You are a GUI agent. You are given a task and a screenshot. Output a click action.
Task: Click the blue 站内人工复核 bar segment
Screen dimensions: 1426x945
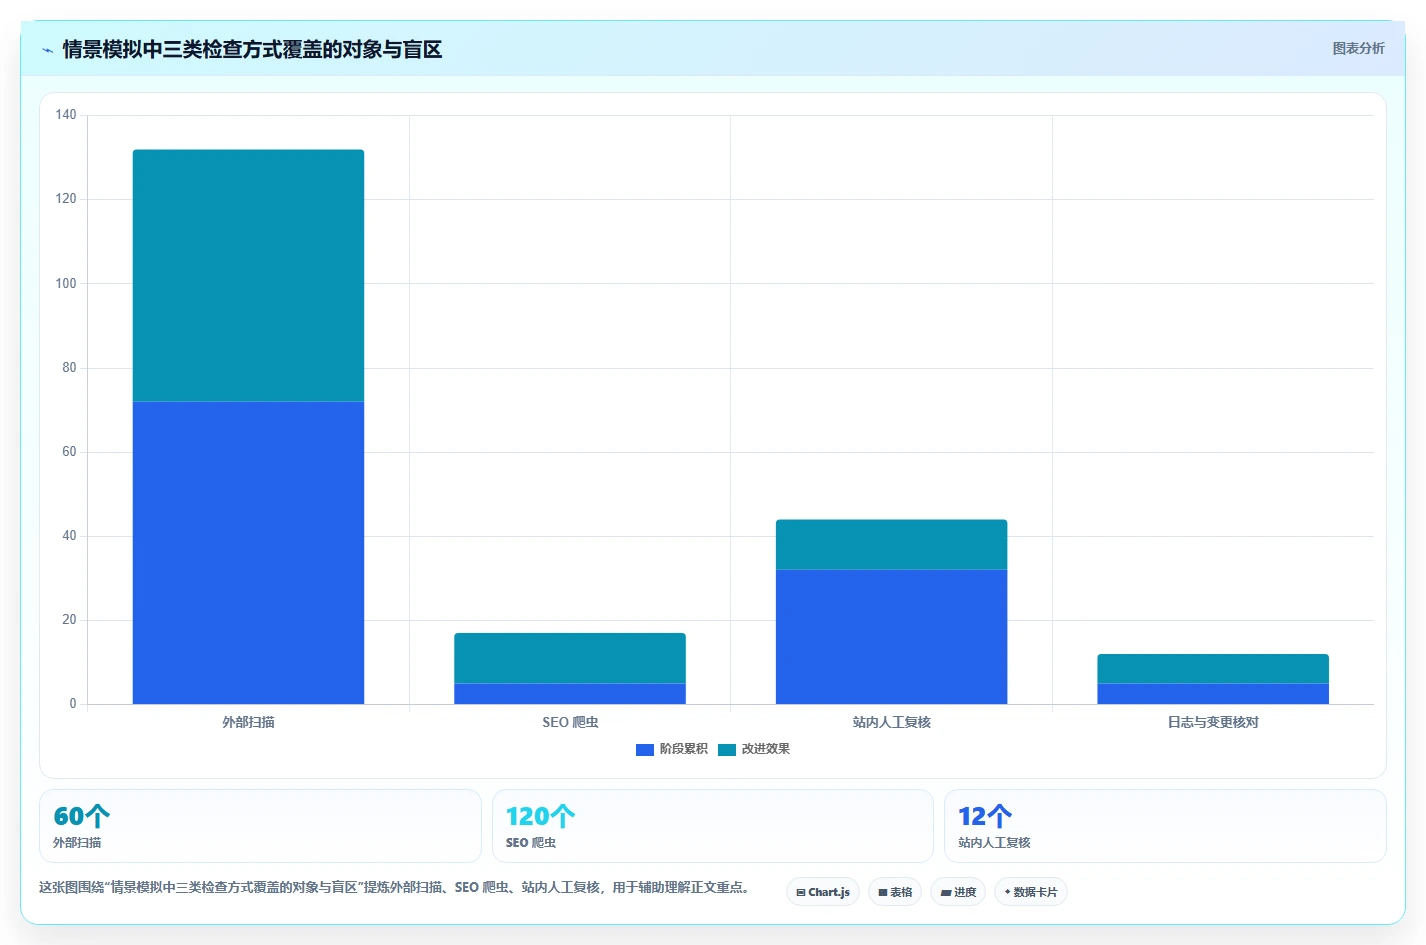[x=891, y=637]
